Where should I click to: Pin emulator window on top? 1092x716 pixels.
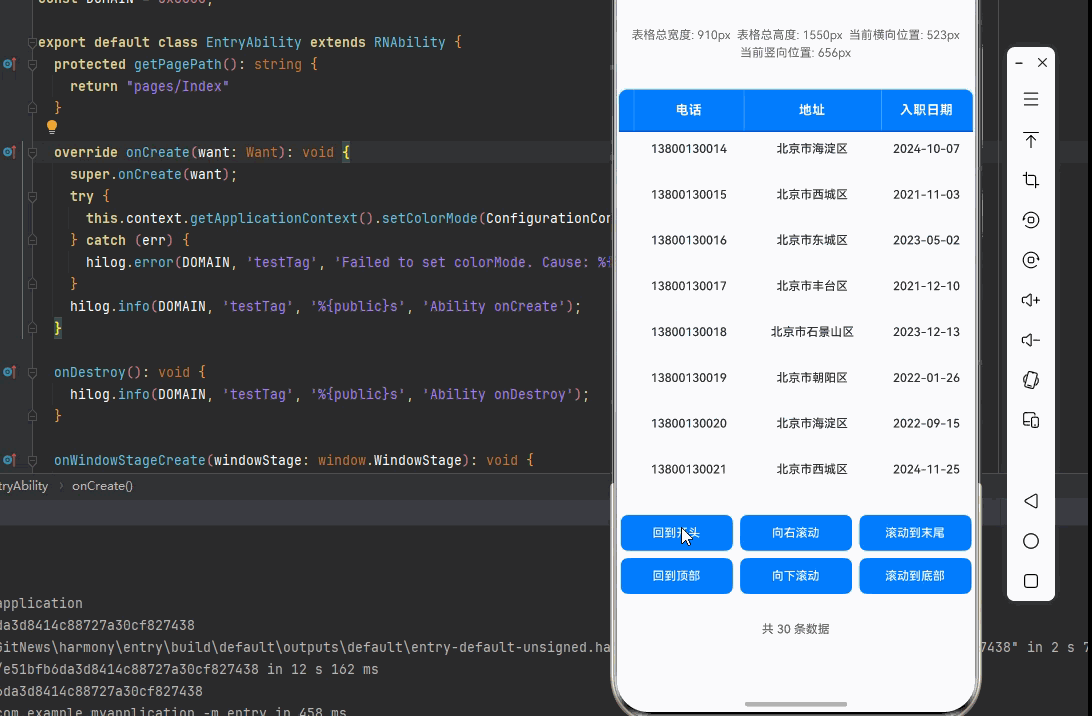(1031, 139)
